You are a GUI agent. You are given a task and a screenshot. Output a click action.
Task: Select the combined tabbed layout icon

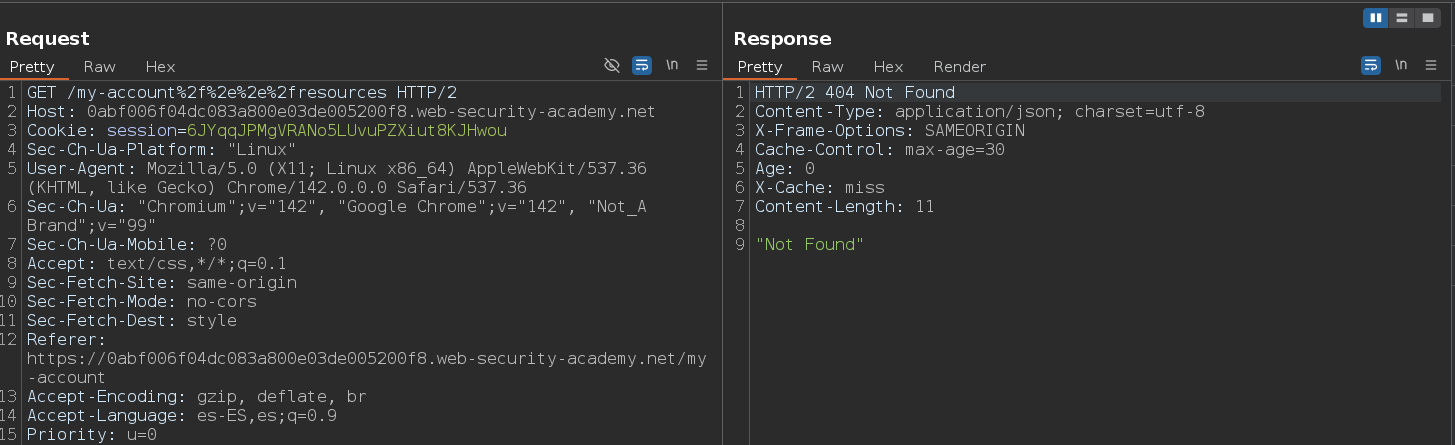(1427, 18)
